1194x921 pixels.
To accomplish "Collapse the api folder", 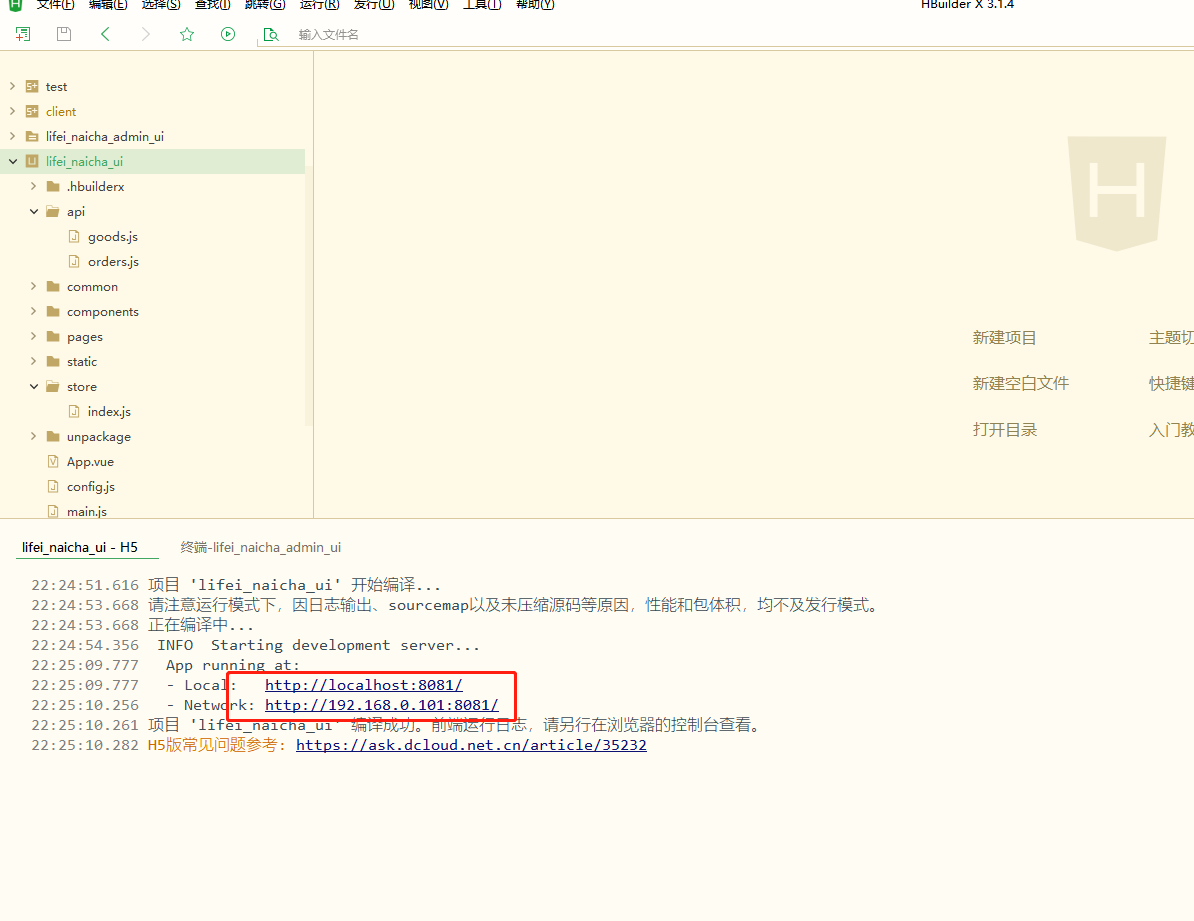I will pos(33,211).
